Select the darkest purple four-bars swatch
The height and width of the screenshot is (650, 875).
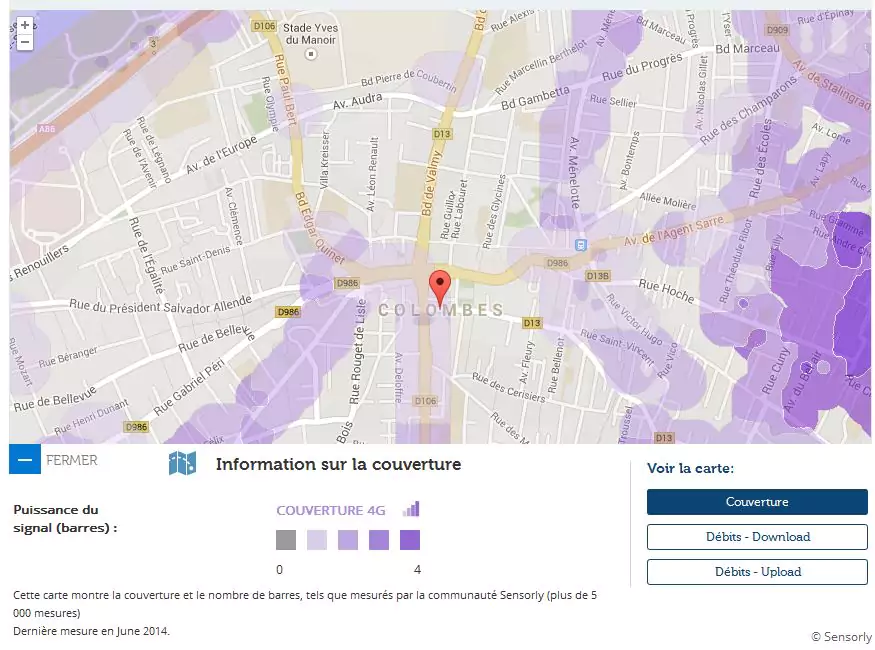410,540
